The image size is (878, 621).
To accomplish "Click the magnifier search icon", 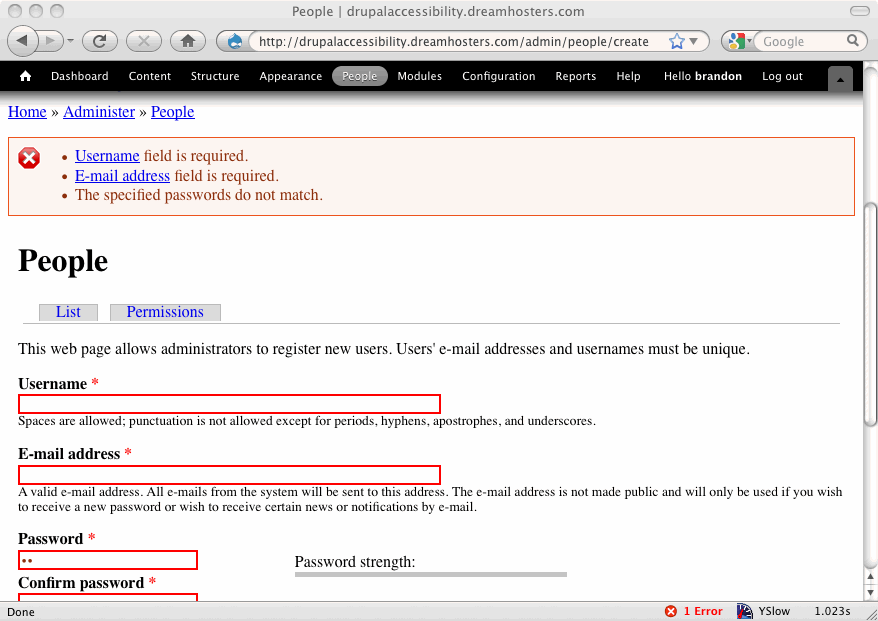I will click(x=852, y=41).
